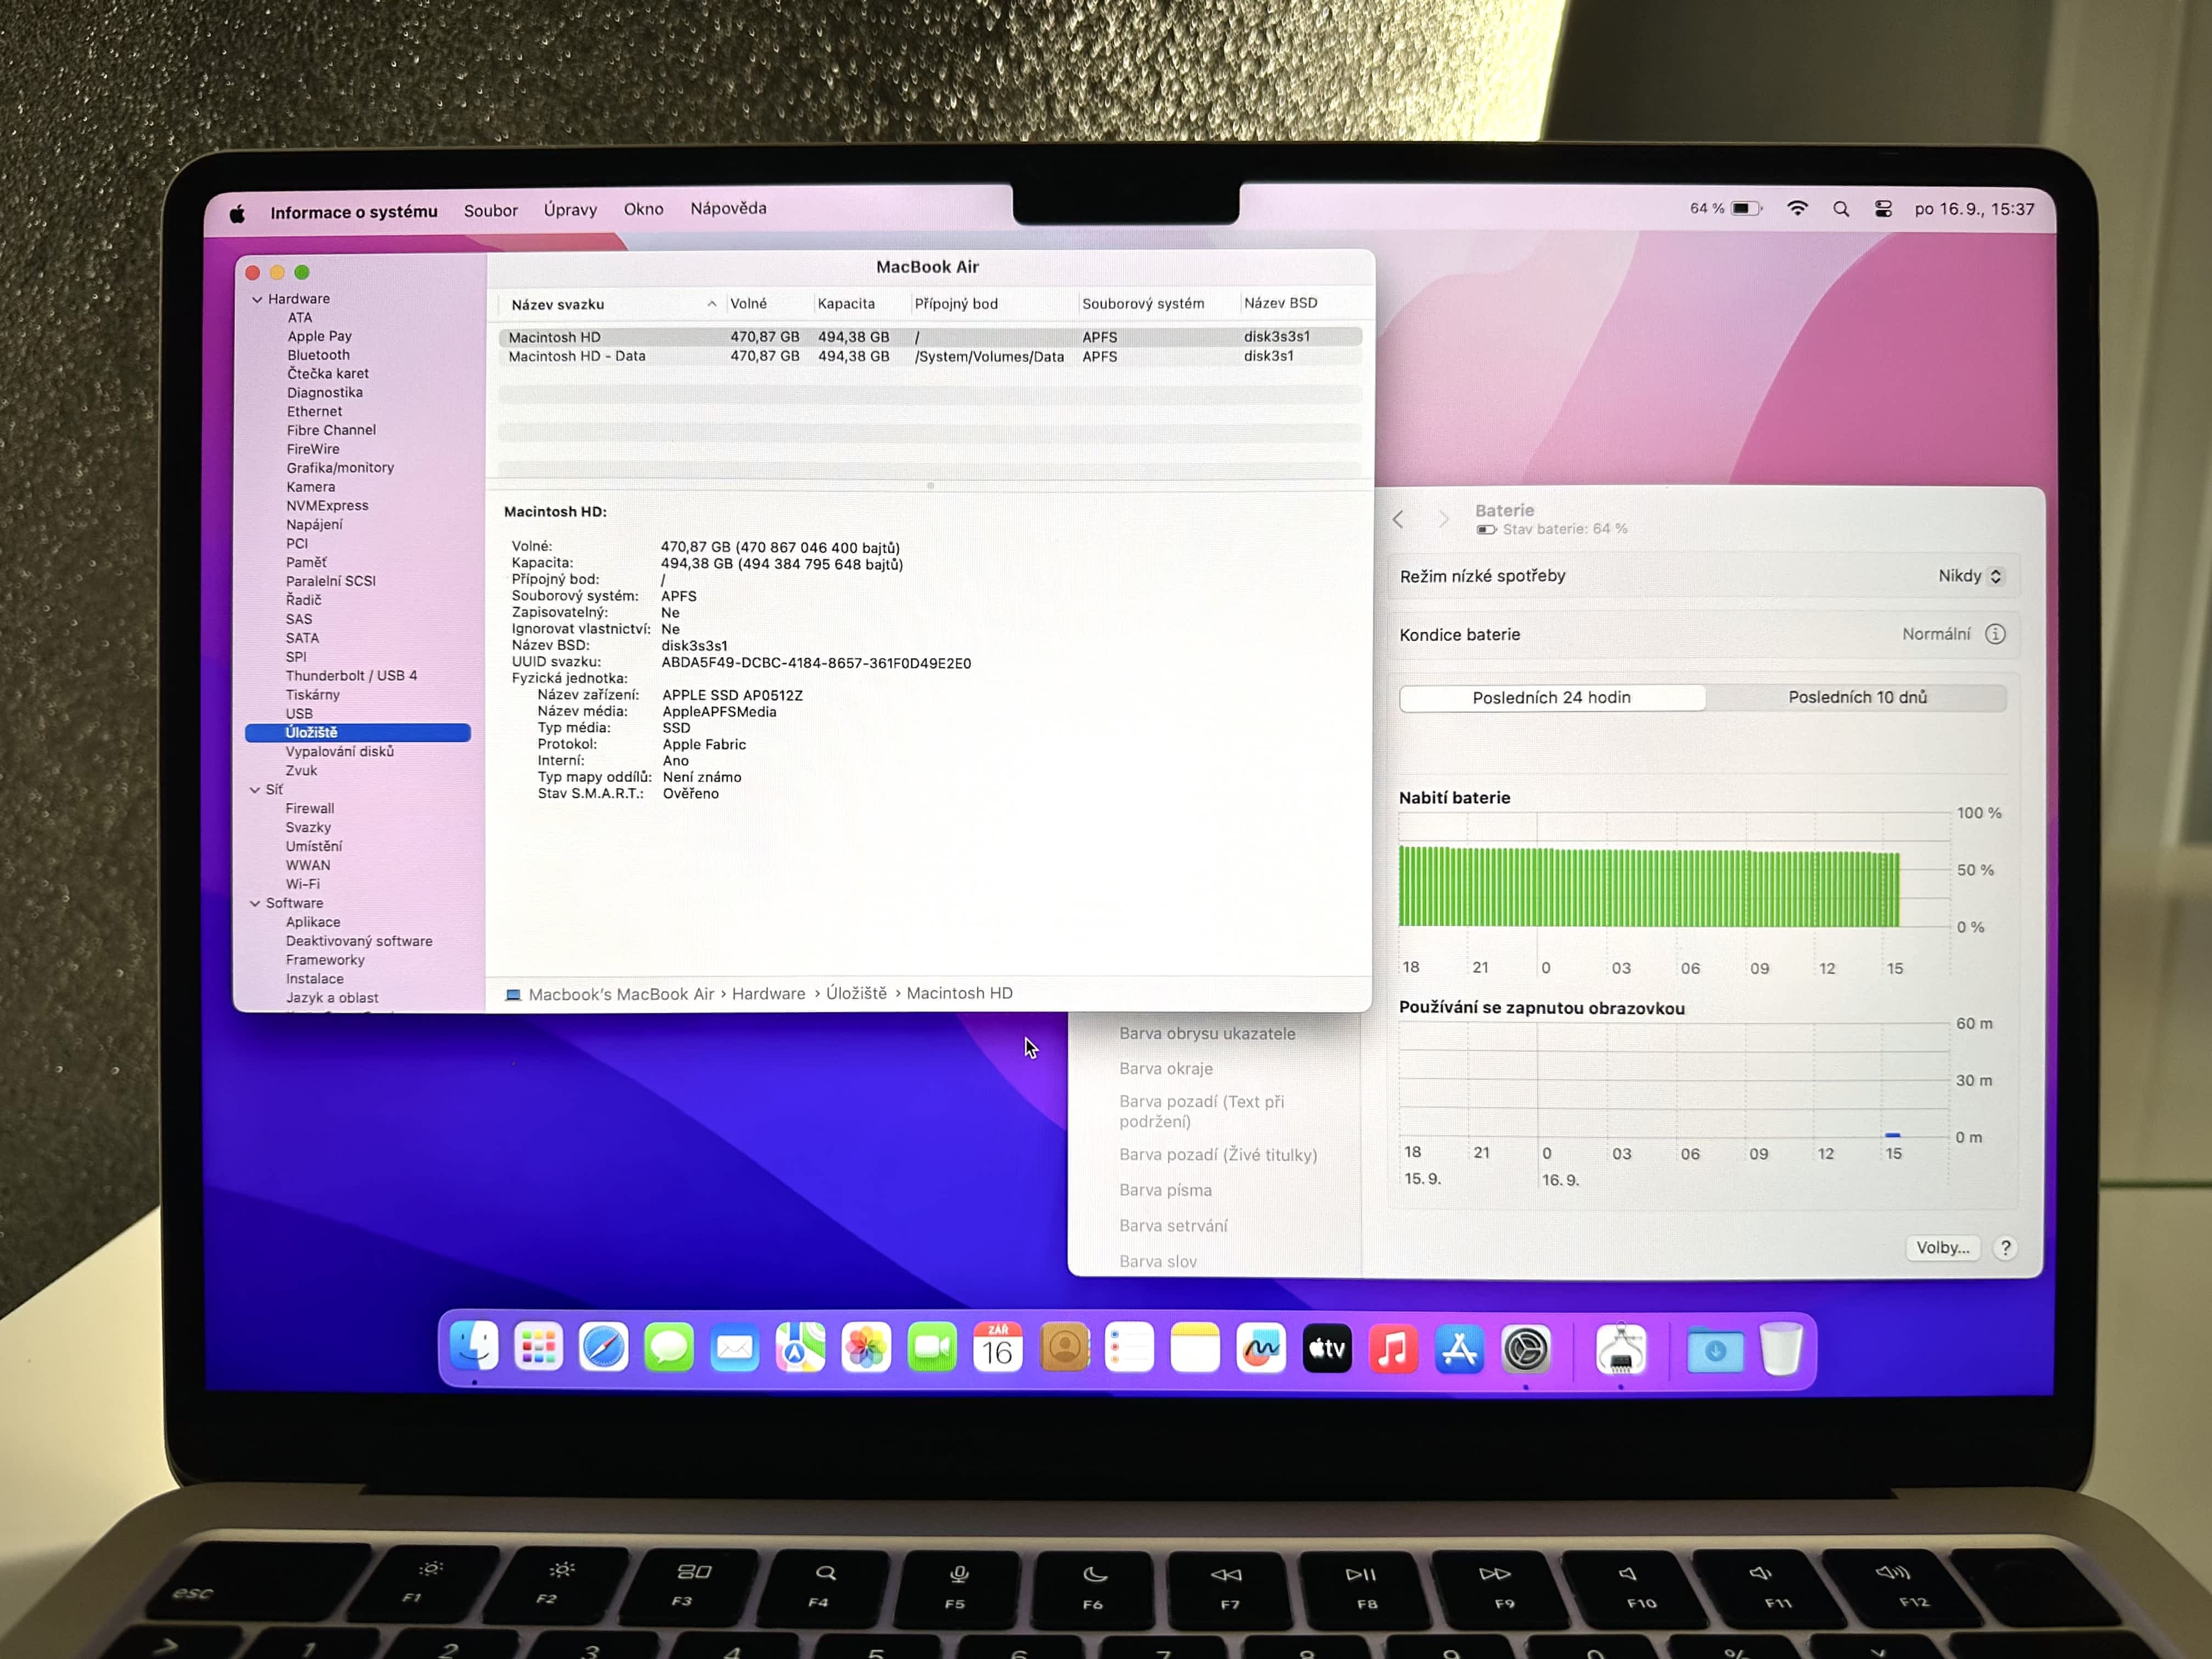Open the Soubor menu
Viewport: 2212px width, 1659px height.
pyautogui.click(x=490, y=211)
